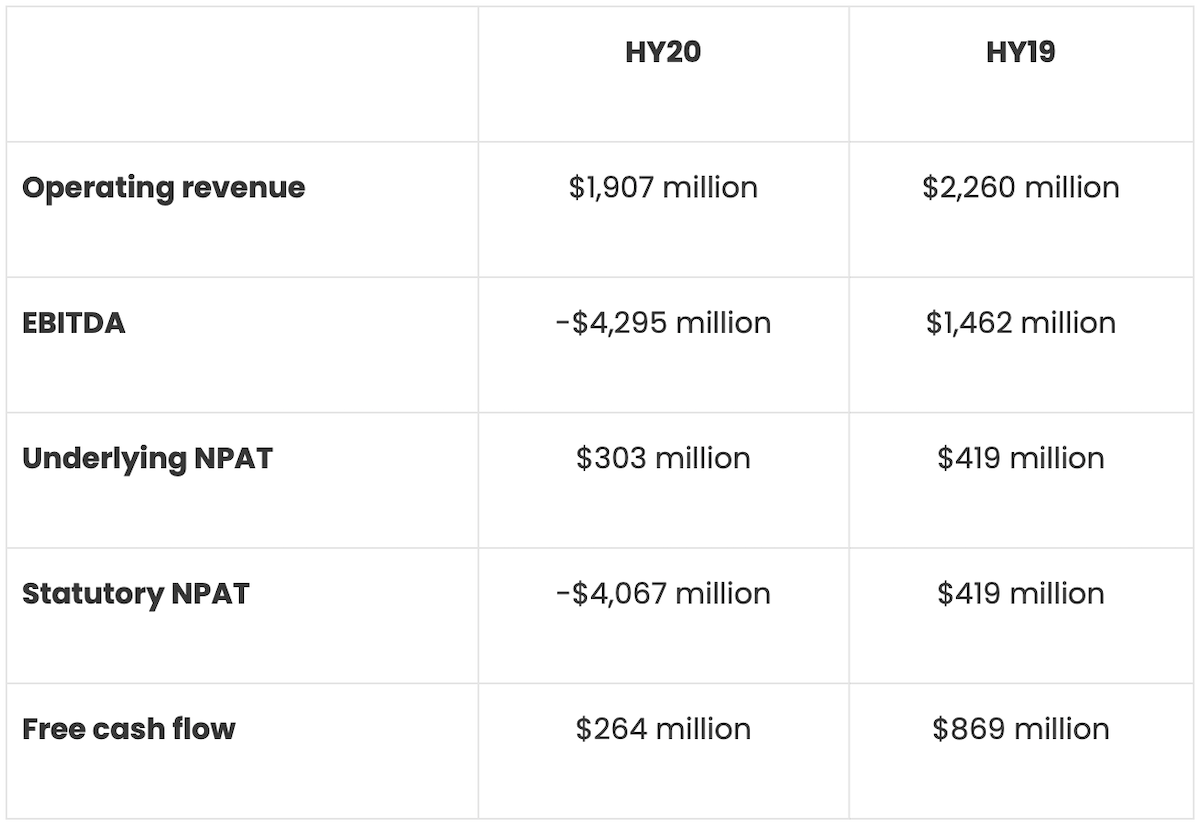Select the EBITDA row label

[74, 323]
